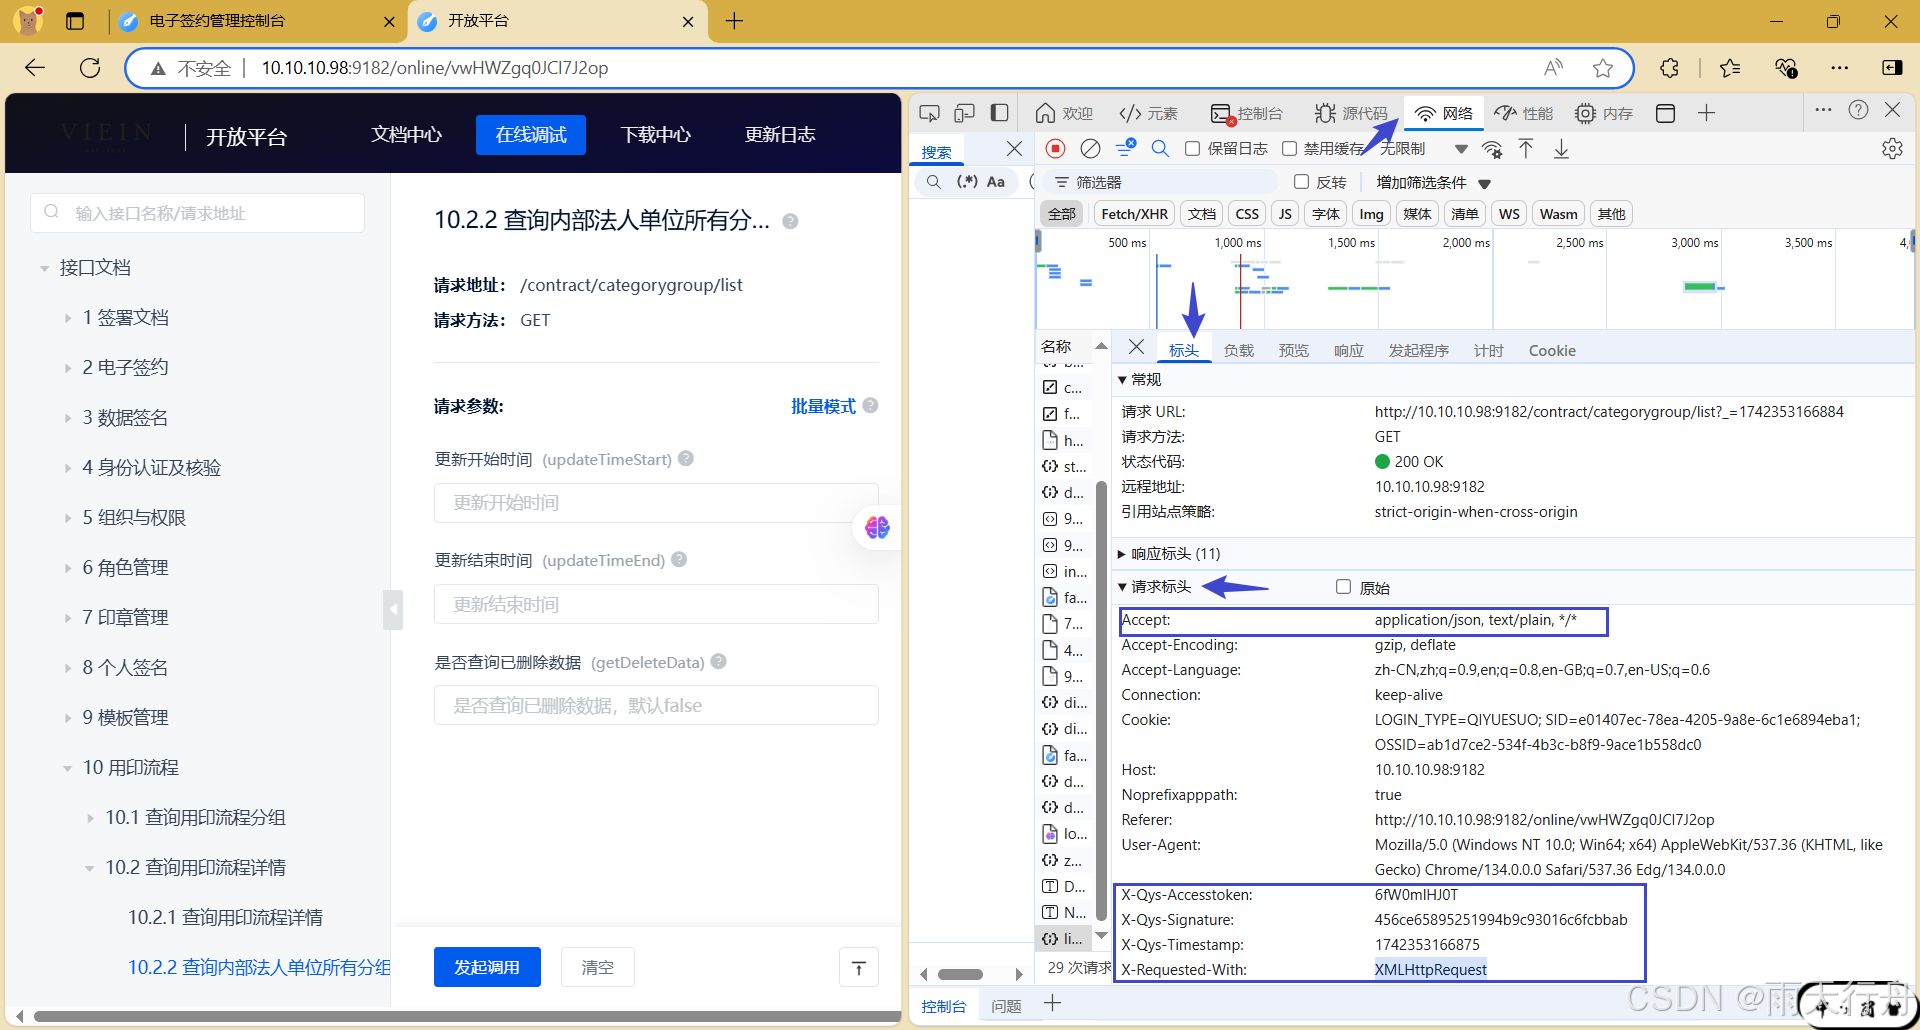This screenshot has height=1030, width=1920.
Task: Open the 响应 response tab
Action: click(1348, 350)
